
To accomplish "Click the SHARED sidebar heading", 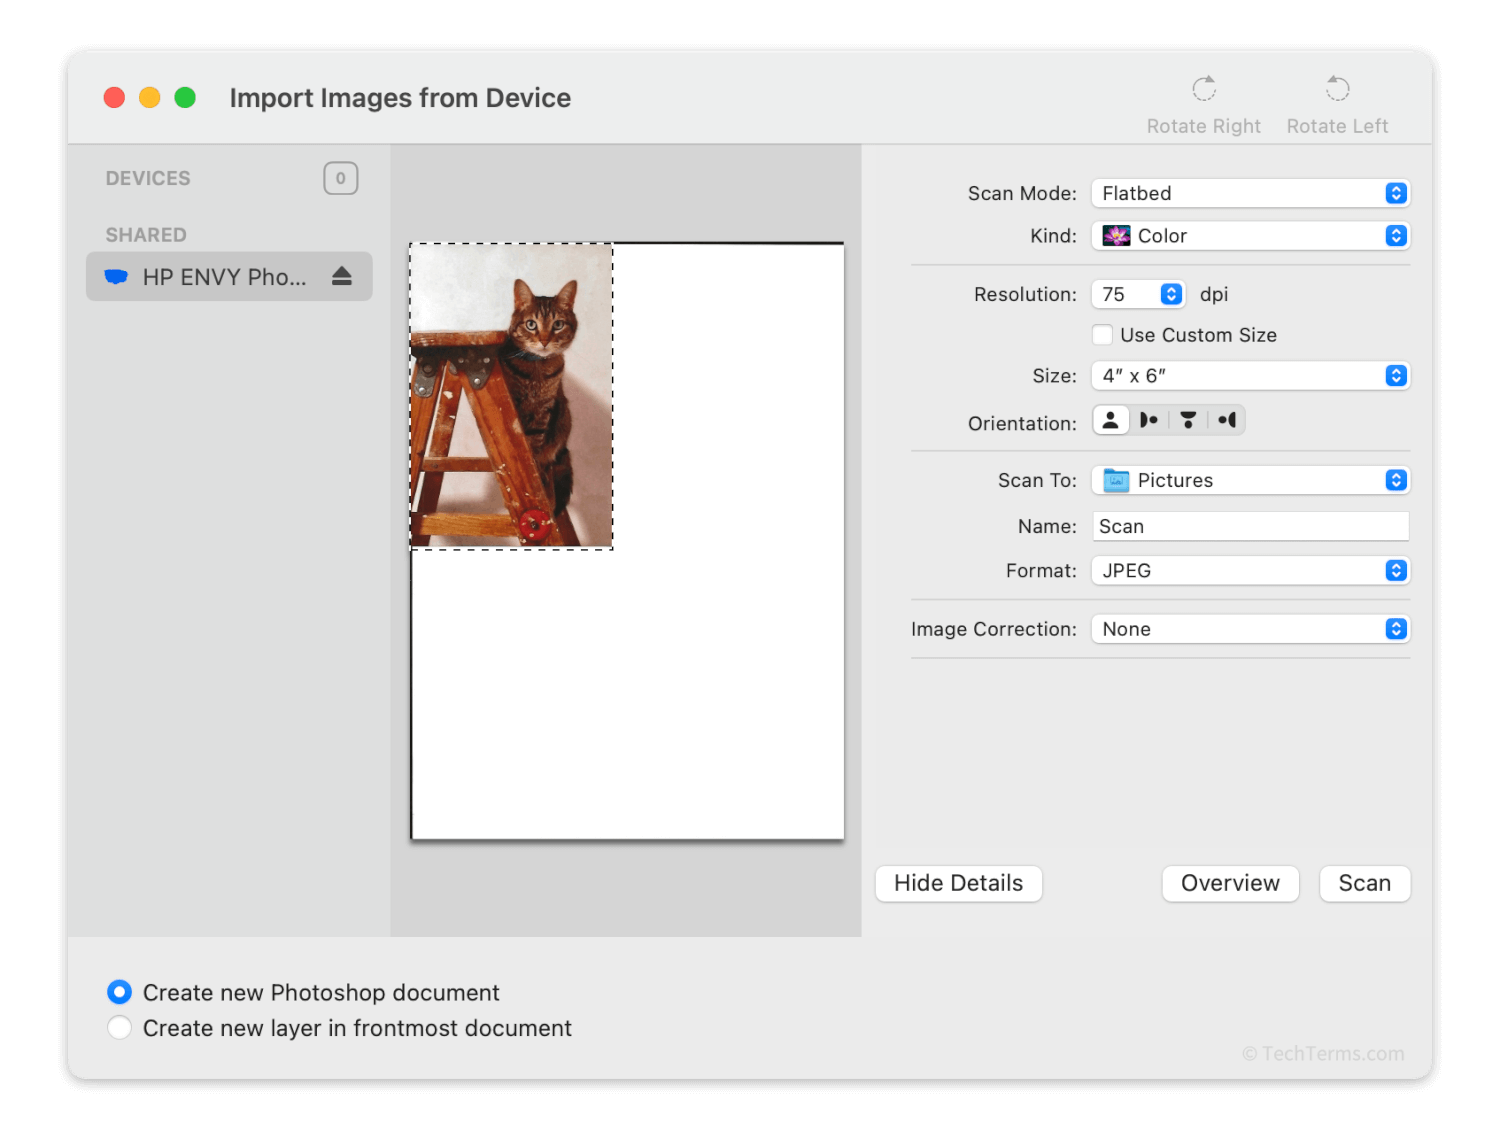I will (146, 235).
